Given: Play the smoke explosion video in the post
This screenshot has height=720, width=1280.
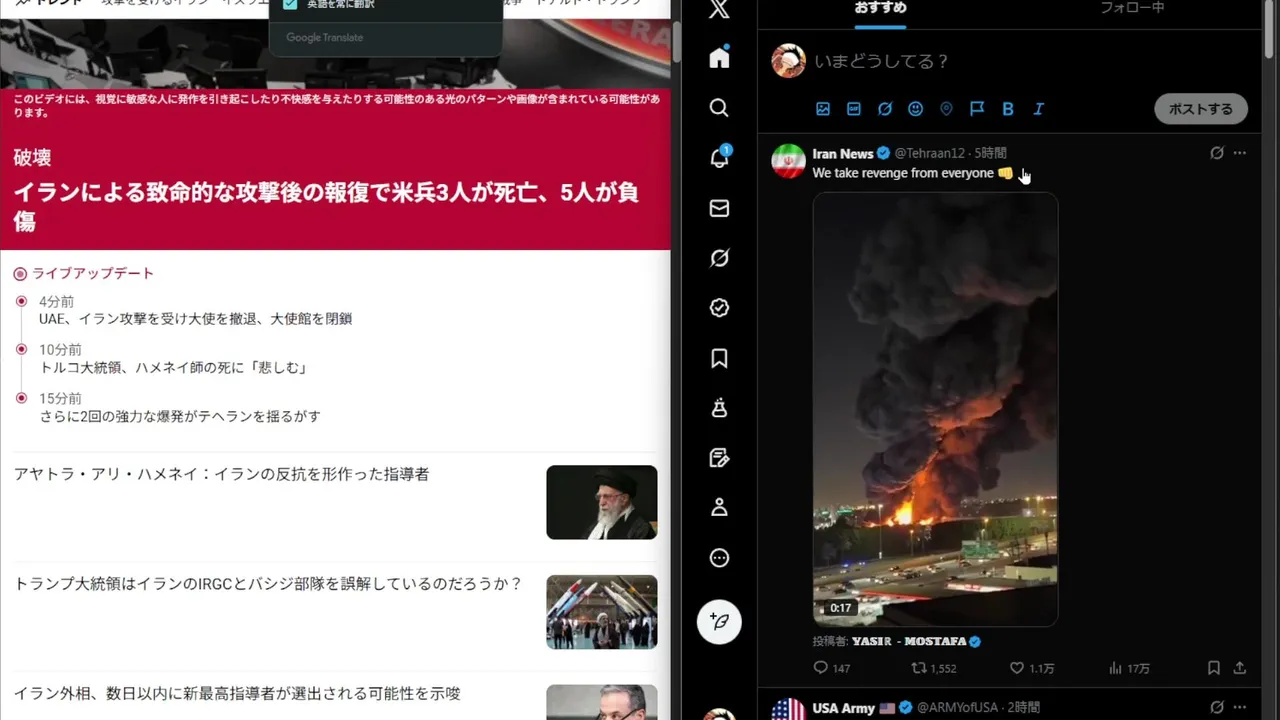Looking at the screenshot, I should pos(935,409).
